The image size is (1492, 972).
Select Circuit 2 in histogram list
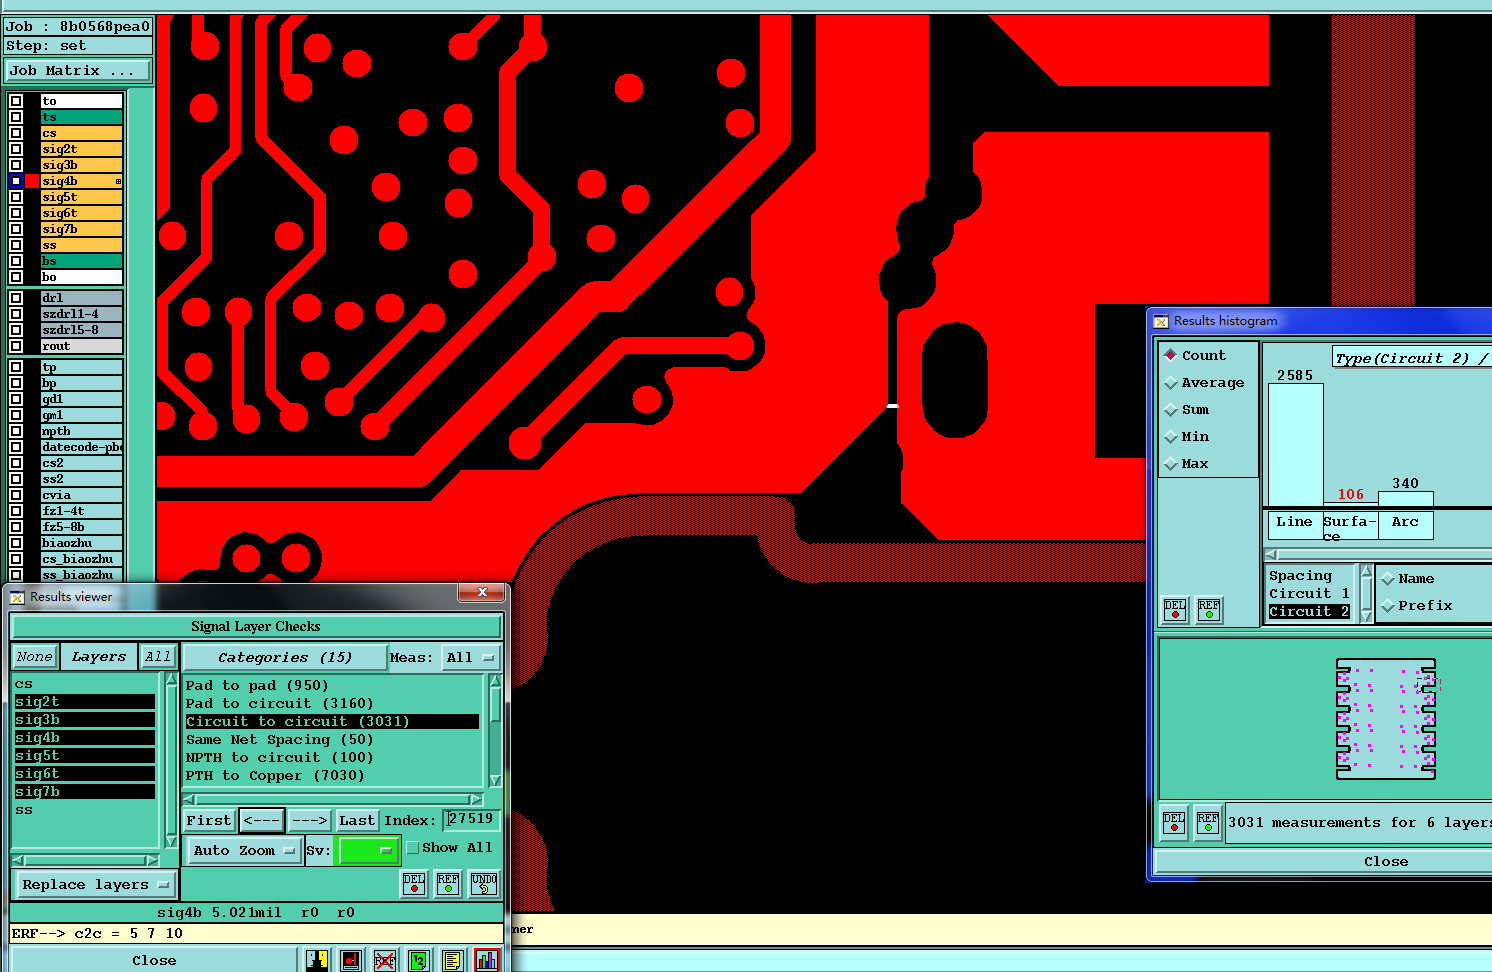[x=1309, y=612]
